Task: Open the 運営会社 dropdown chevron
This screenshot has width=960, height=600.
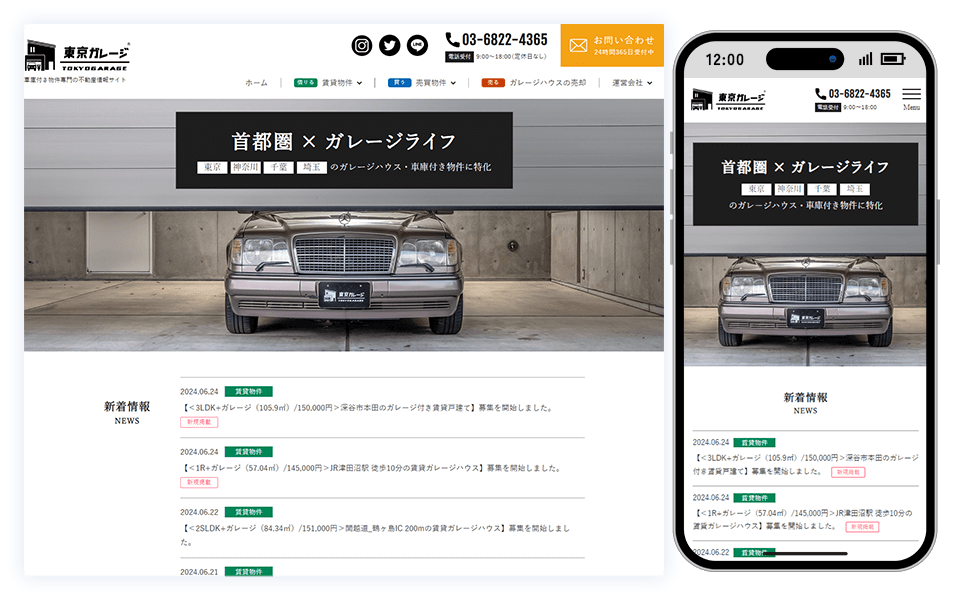Action: 650,84
